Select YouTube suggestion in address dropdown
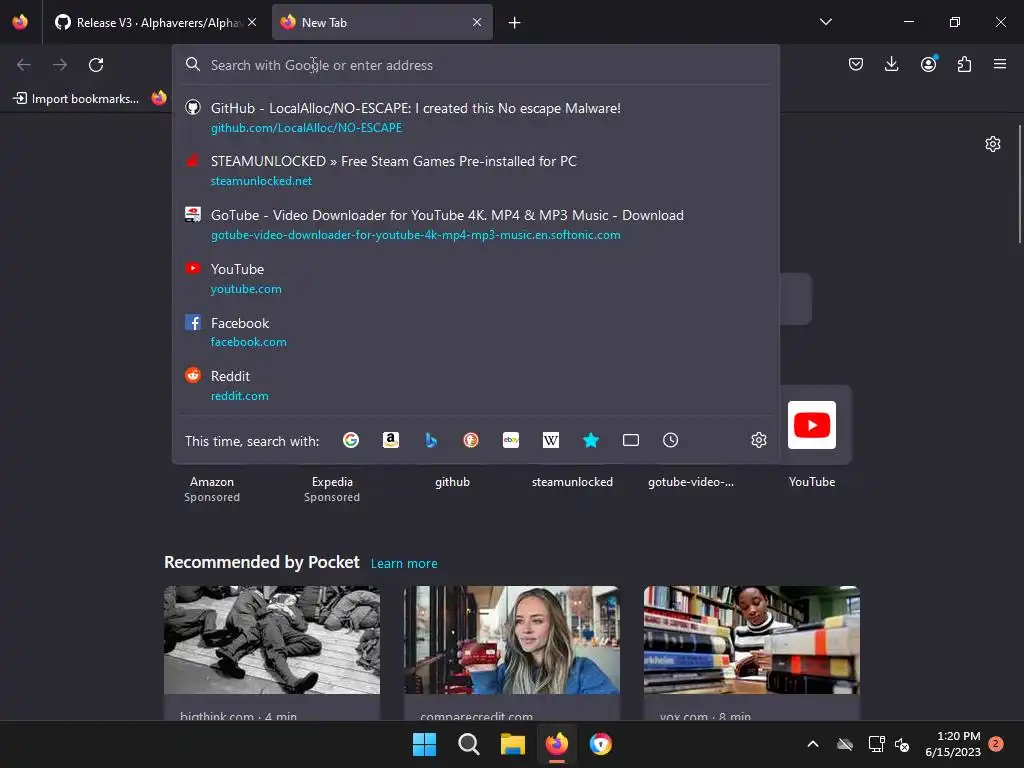Image resolution: width=1024 pixels, height=768 pixels. 476,278
